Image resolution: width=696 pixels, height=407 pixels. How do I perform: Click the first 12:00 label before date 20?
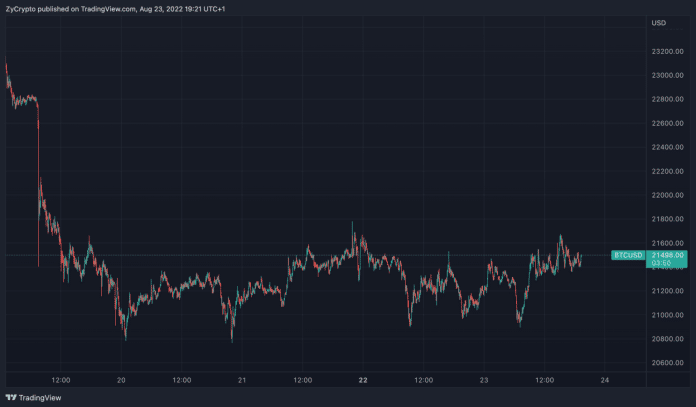60,380
